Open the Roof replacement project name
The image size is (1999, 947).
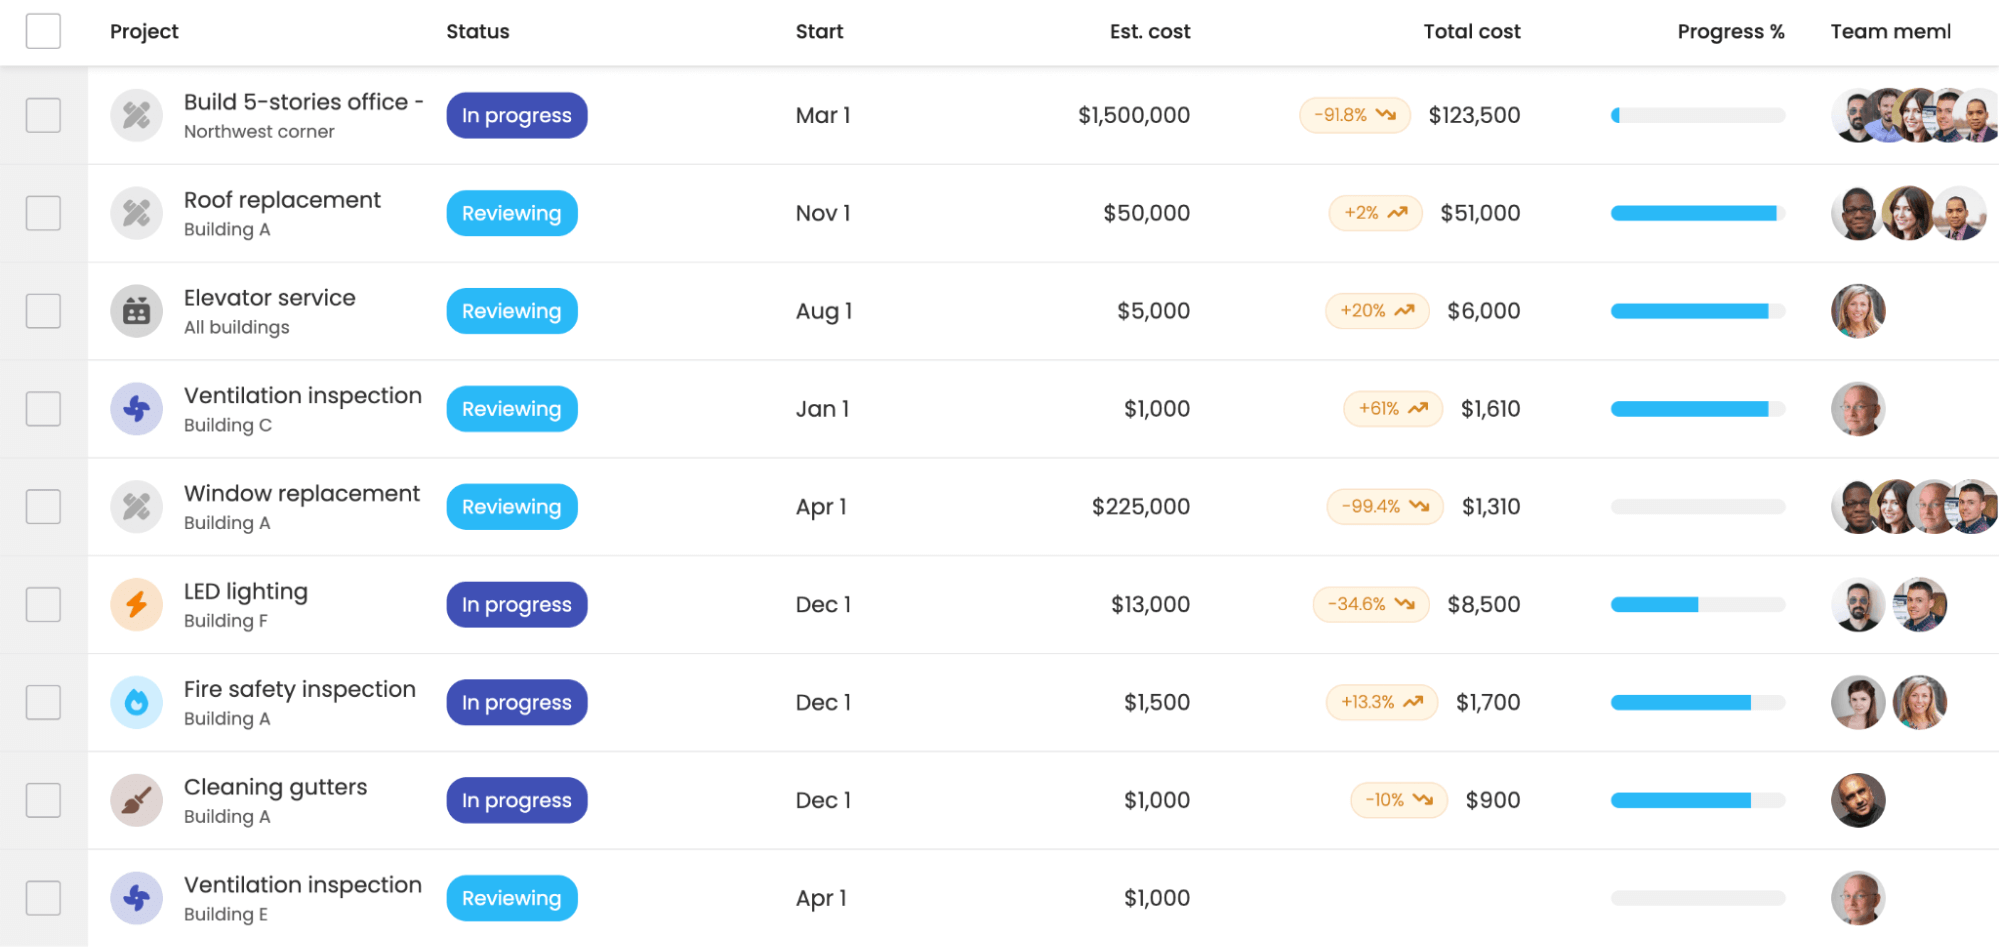[282, 200]
